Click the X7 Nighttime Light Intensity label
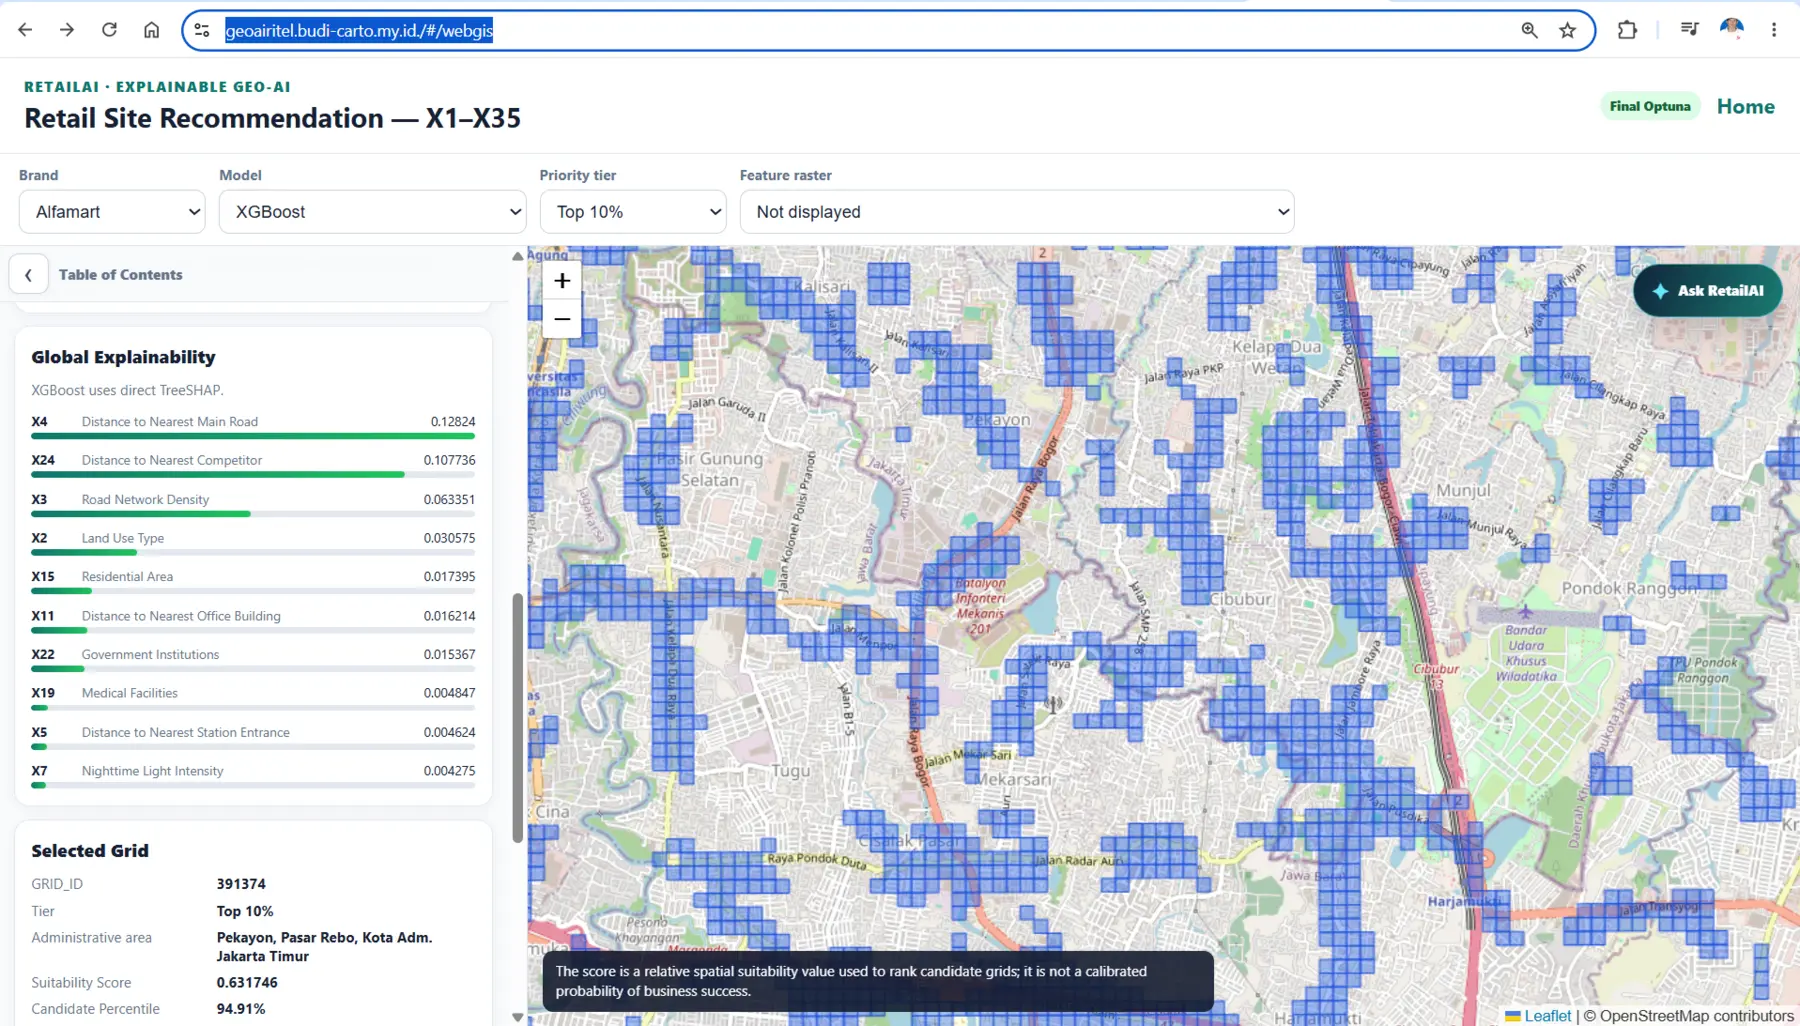The width and height of the screenshot is (1800, 1026). click(152, 771)
